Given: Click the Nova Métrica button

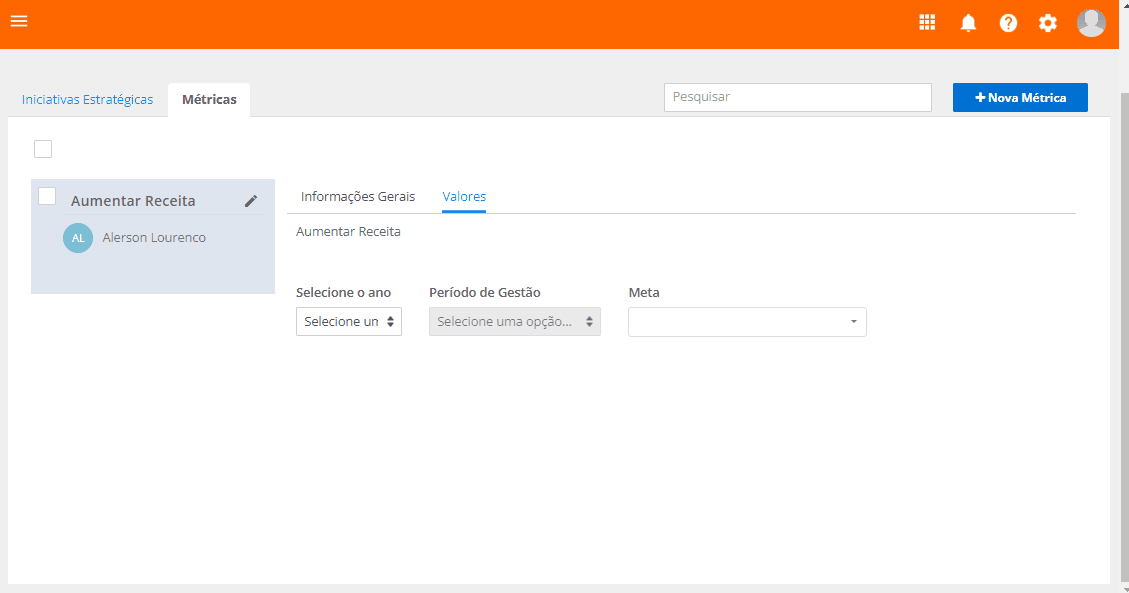Looking at the screenshot, I should [x=1020, y=98].
